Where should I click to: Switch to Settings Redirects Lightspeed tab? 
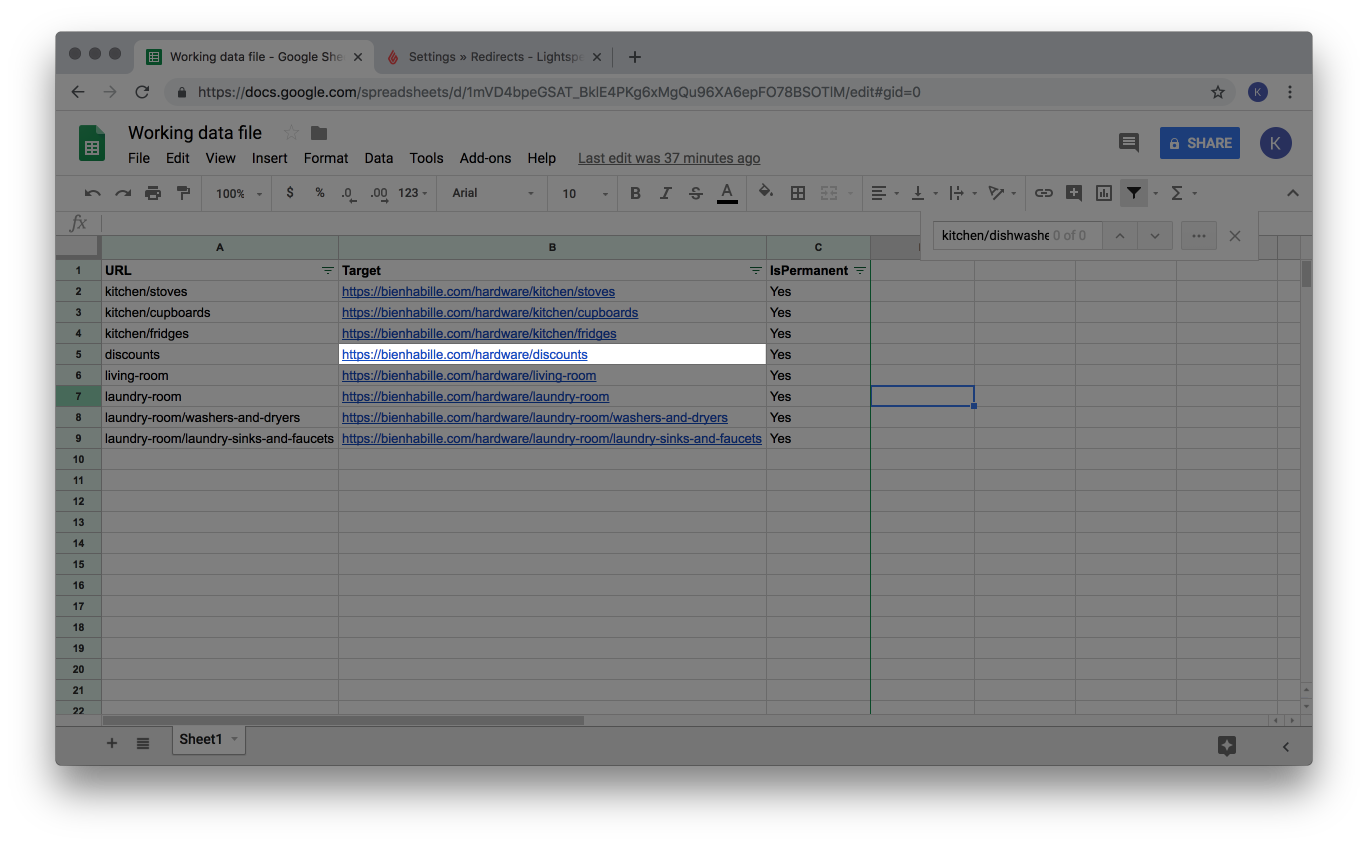(x=495, y=57)
